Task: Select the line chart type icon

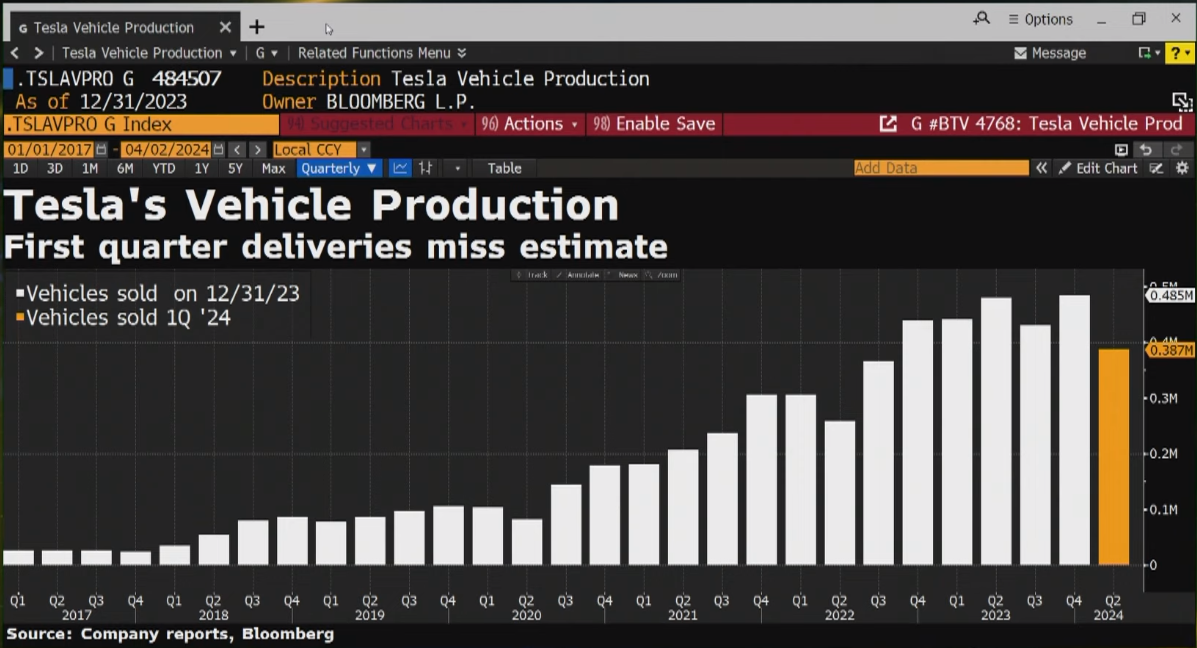Action: [399, 168]
